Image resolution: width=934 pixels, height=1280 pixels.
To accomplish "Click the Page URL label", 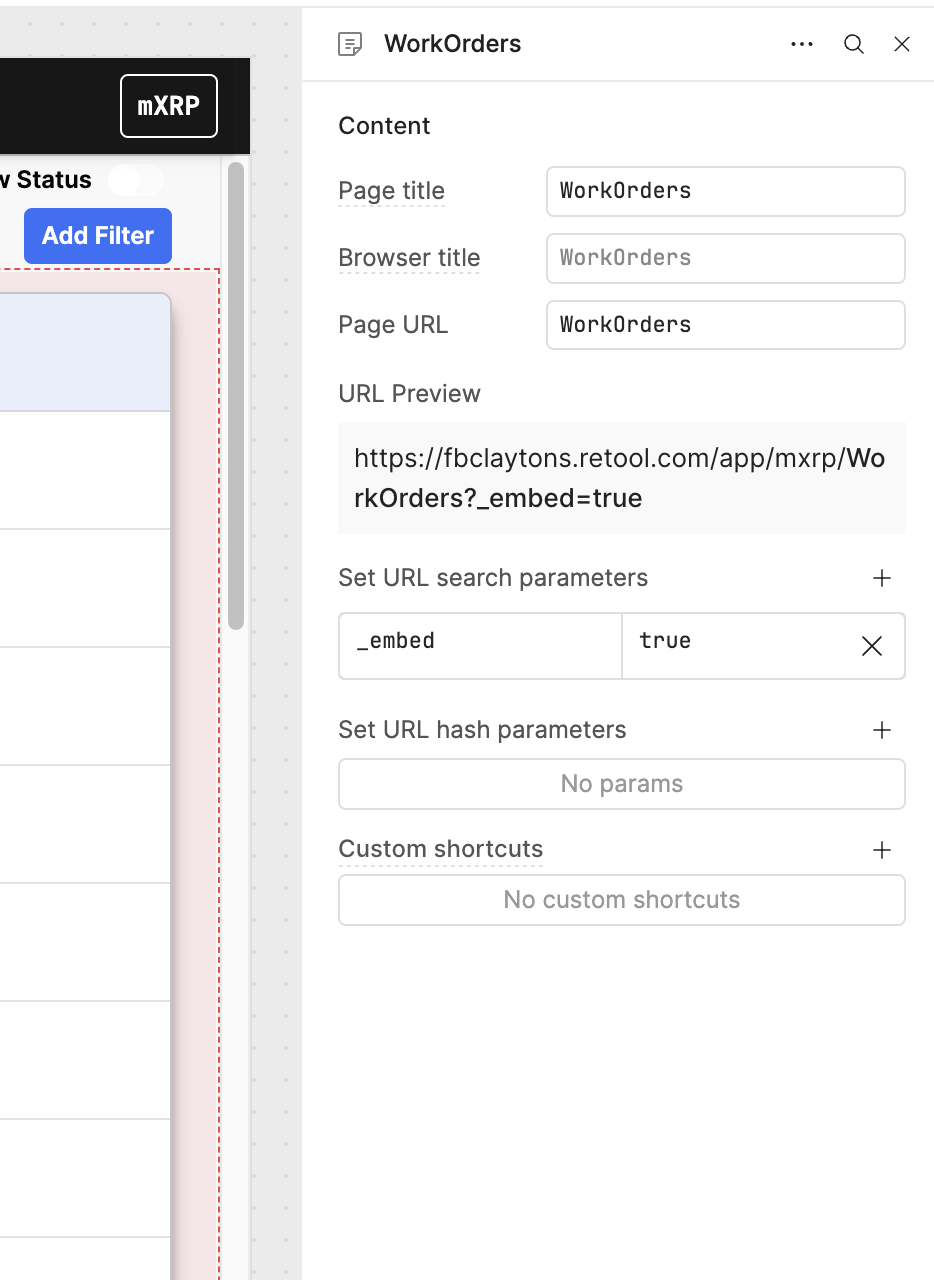I will [392, 325].
